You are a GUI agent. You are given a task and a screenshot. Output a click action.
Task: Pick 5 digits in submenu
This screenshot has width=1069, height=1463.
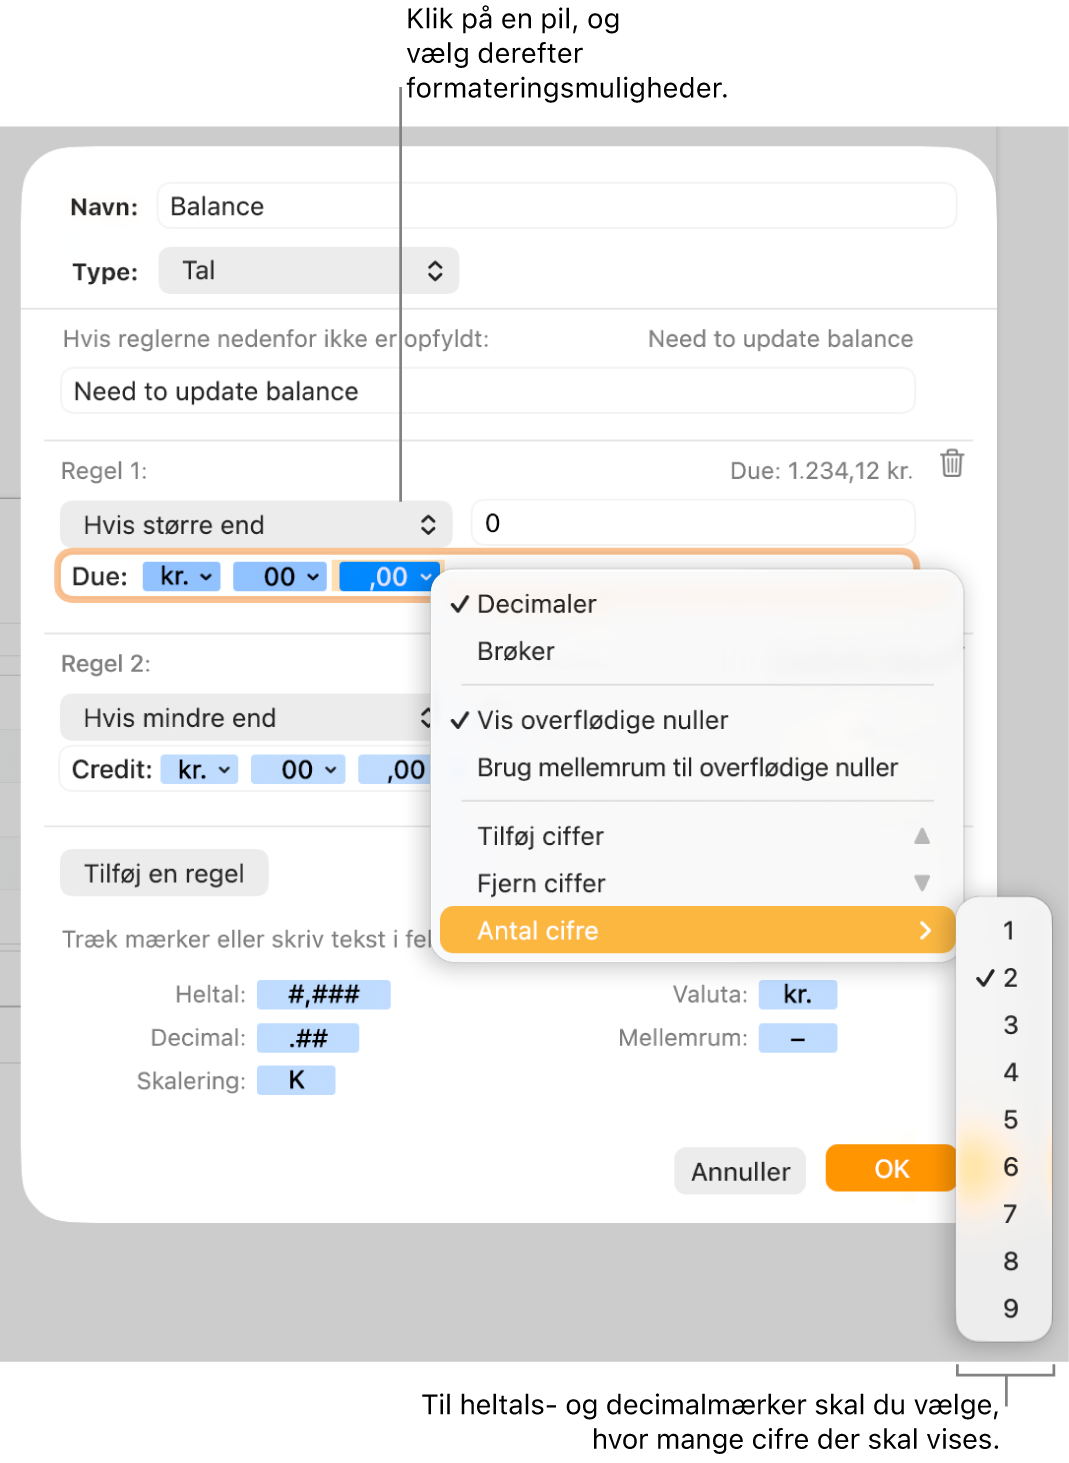tap(1004, 1119)
